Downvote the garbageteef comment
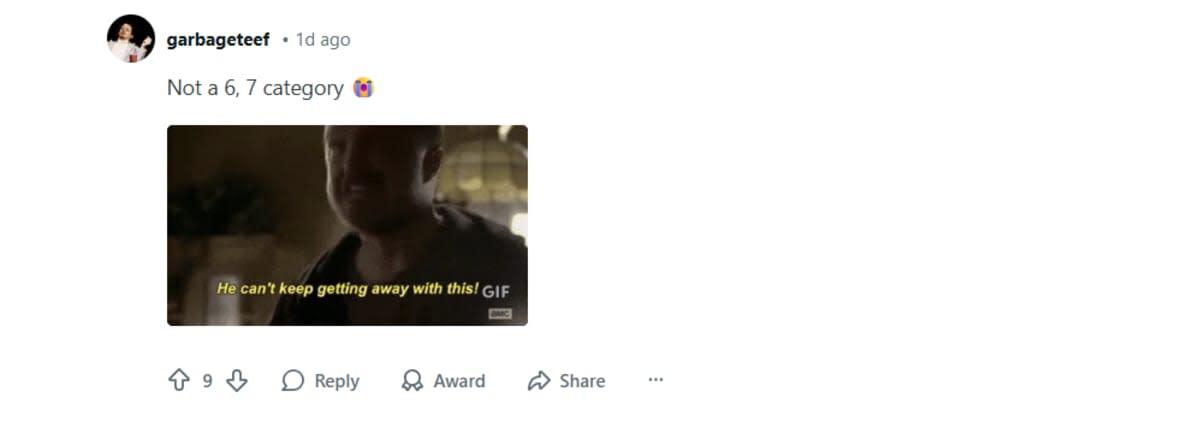Image resolution: width=1200 pixels, height=427 pixels. tap(237, 381)
